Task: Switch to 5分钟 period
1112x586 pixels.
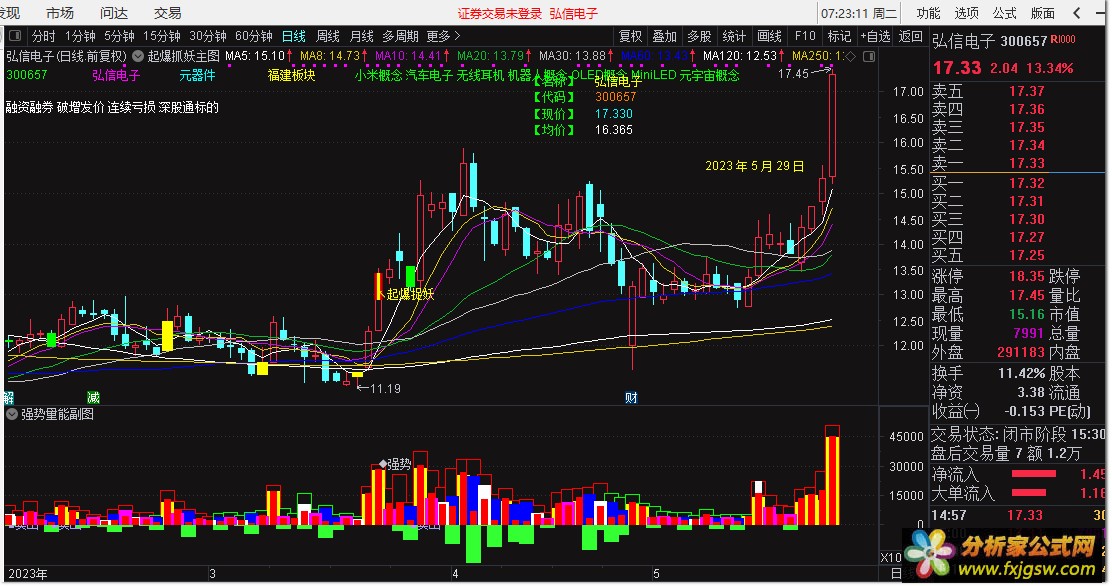Action: (x=118, y=35)
